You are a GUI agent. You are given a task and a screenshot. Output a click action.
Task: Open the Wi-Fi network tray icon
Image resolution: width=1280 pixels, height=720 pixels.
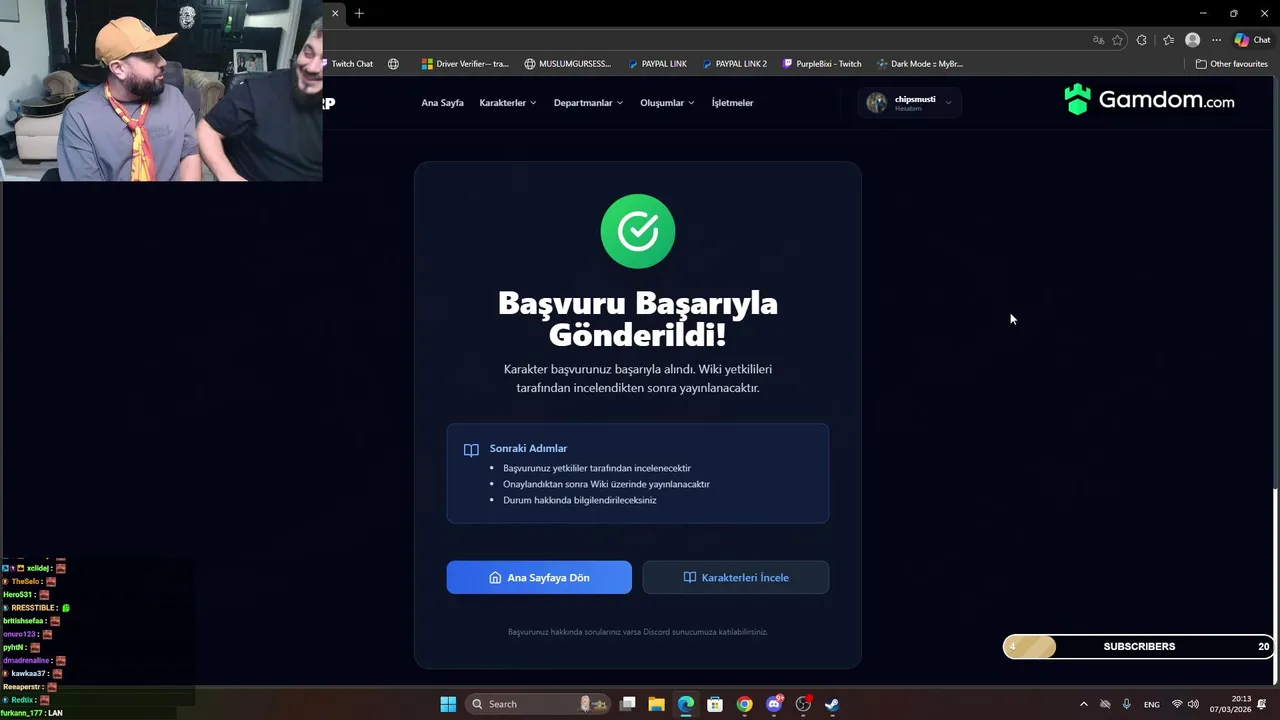pyautogui.click(x=1177, y=704)
